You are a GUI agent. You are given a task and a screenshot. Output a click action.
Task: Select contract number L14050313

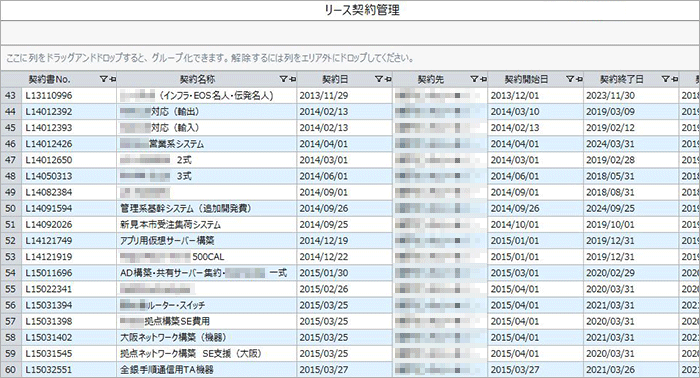69,176
